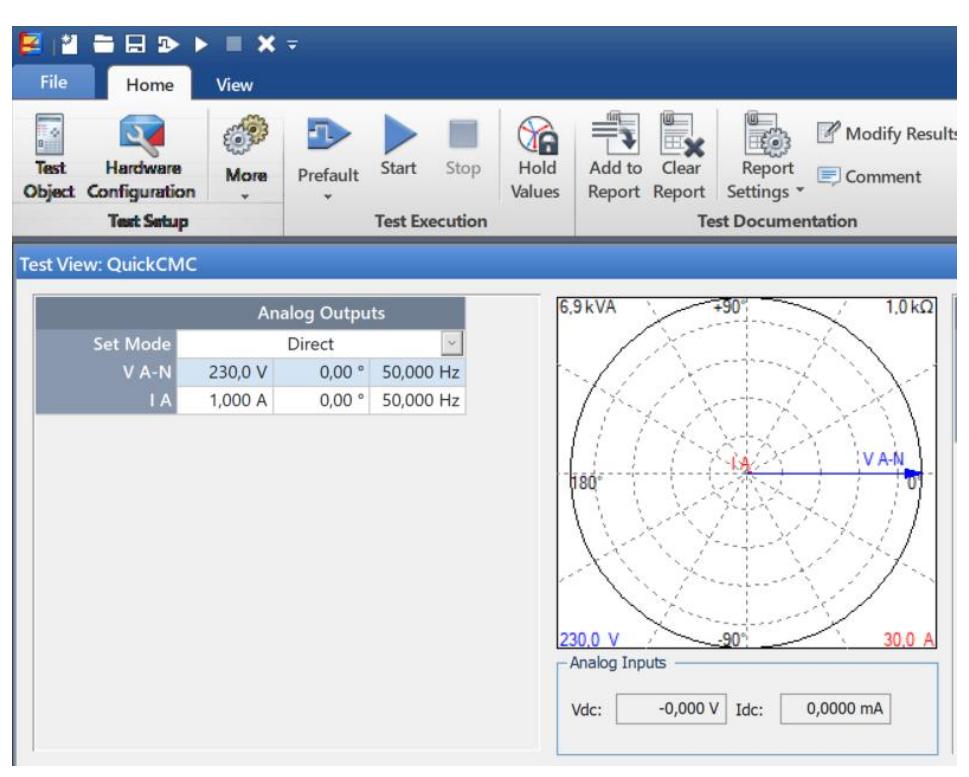Viewport: 969px width, 777px height.
Task: Select the I A row header
Action: click(x=106, y=400)
